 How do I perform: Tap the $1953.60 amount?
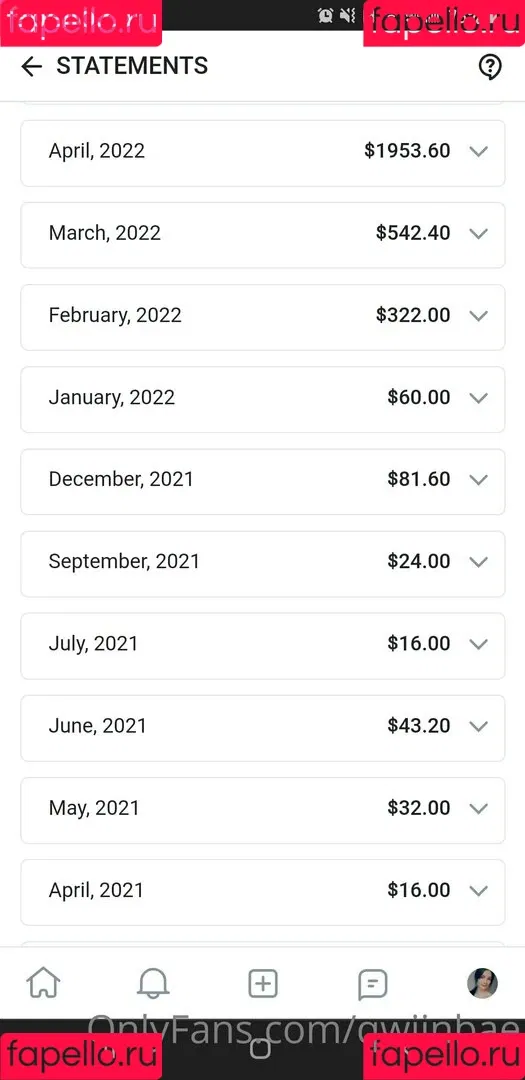coord(407,151)
